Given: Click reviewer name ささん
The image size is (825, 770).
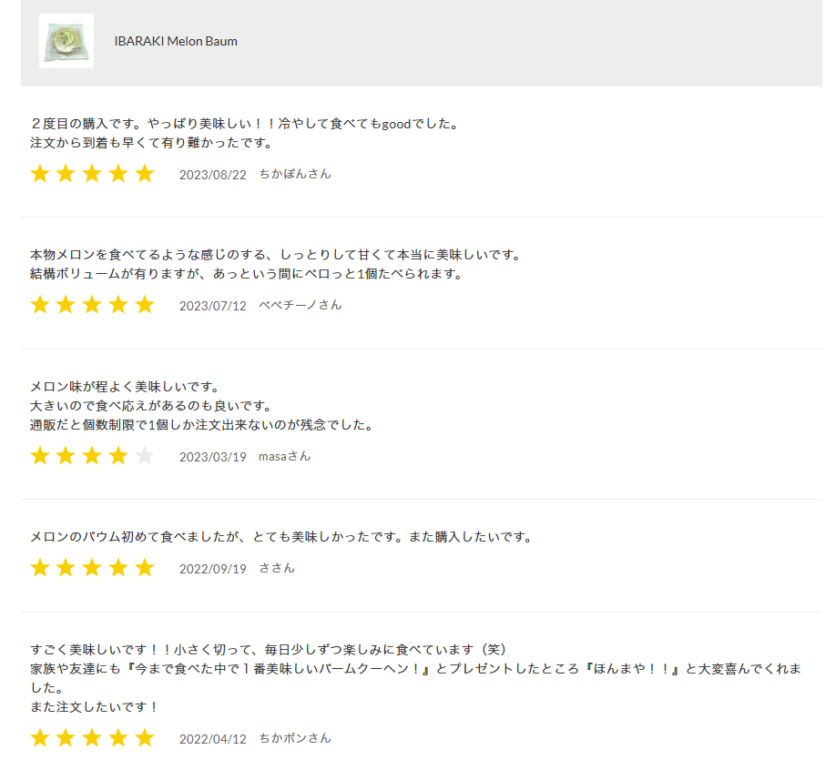Looking at the screenshot, I should coord(277,568).
